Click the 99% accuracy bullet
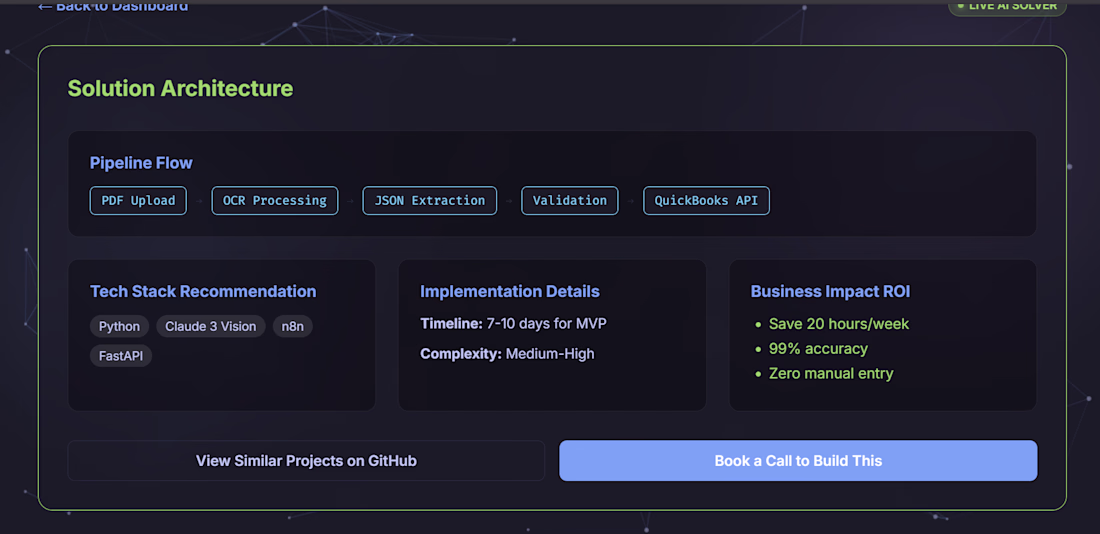The image size is (1100, 534). (818, 349)
